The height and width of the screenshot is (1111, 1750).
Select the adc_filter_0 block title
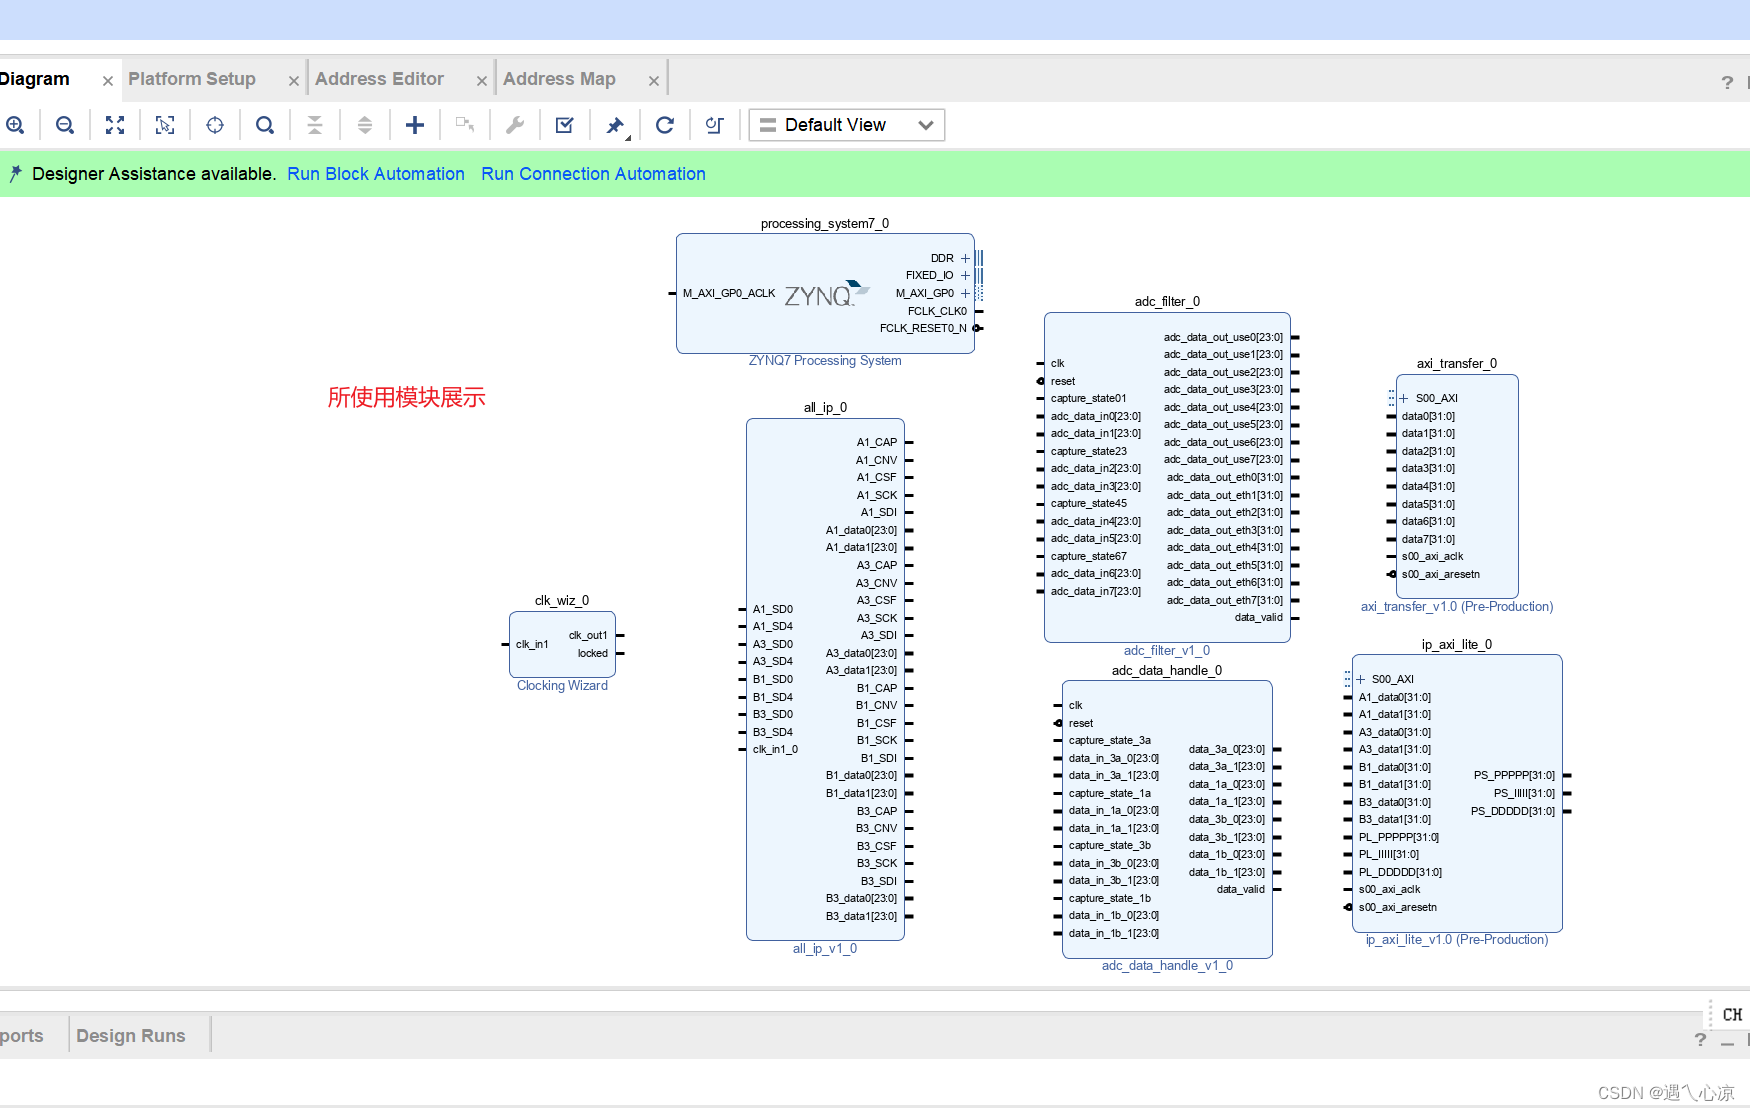(x=1167, y=301)
